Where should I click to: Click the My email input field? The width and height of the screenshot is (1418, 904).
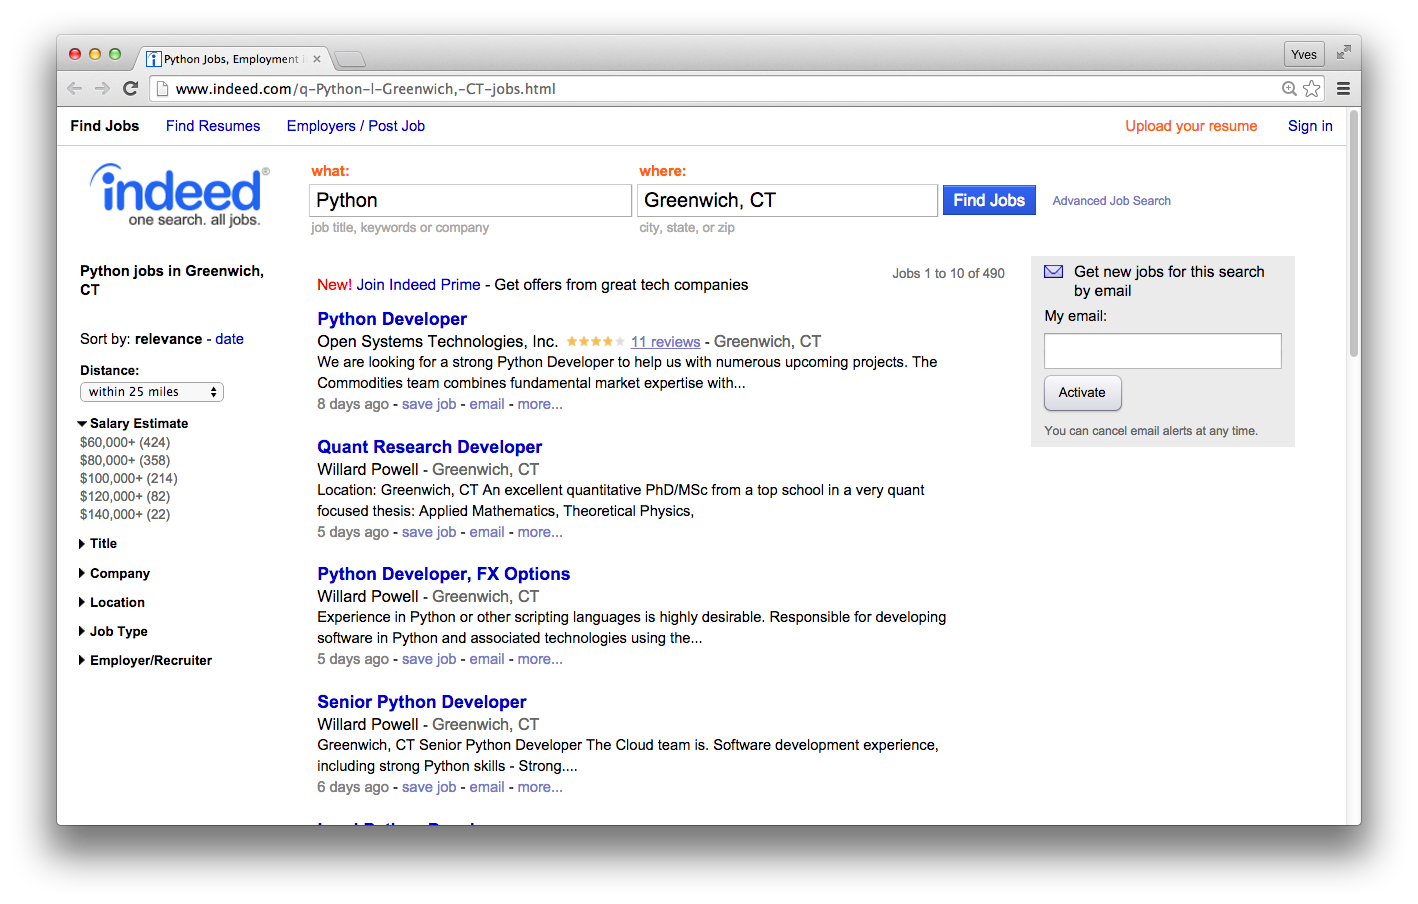pyautogui.click(x=1163, y=351)
